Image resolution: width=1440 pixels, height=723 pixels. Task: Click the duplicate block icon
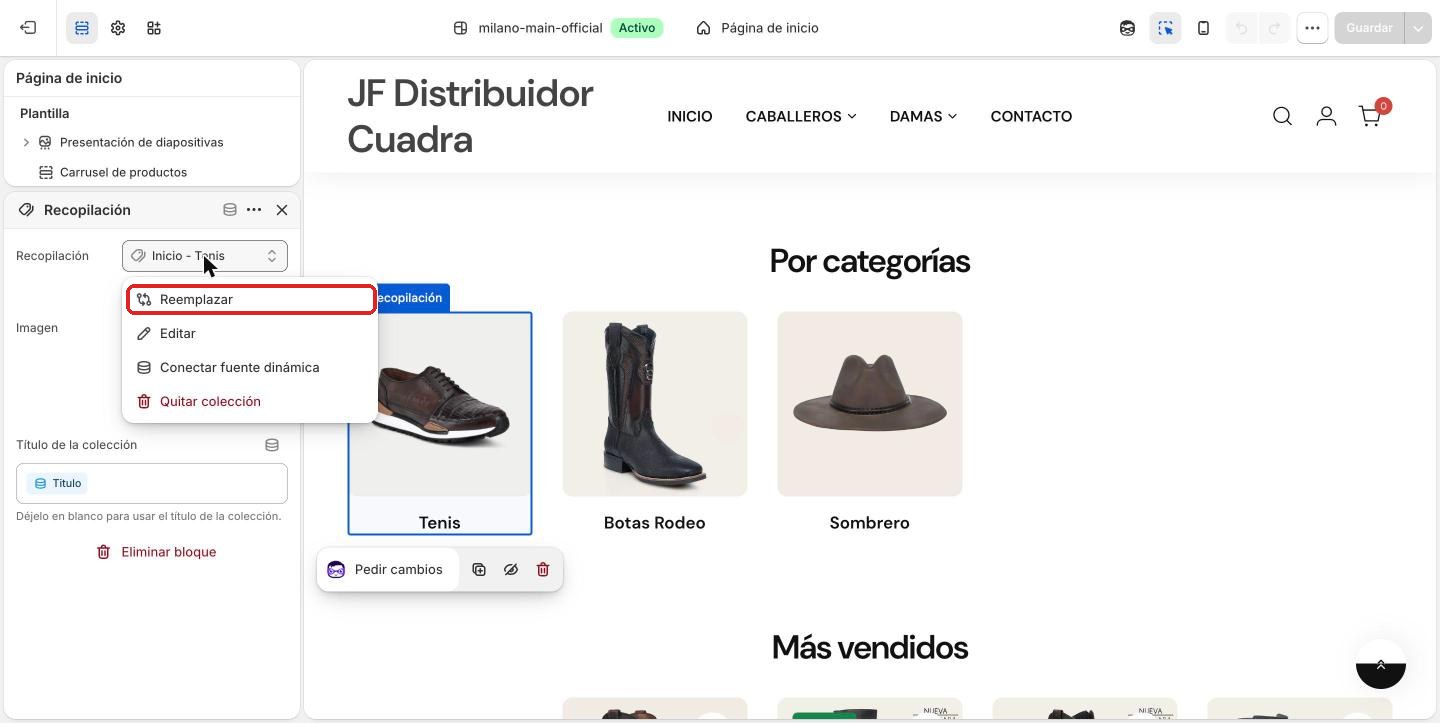pyautogui.click(x=479, y=570)
